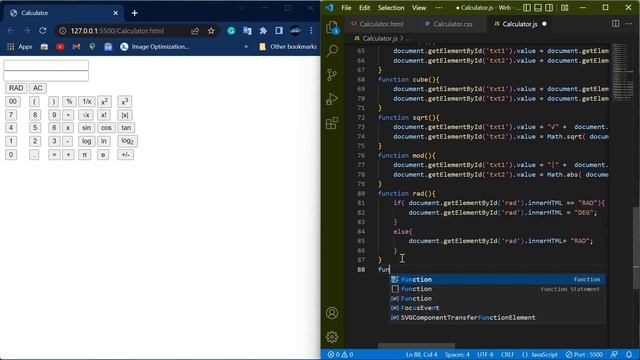This screenshot has width=640, height=360.
Task: Open a new browser tab with plus
Action: (x=134, y=13)
